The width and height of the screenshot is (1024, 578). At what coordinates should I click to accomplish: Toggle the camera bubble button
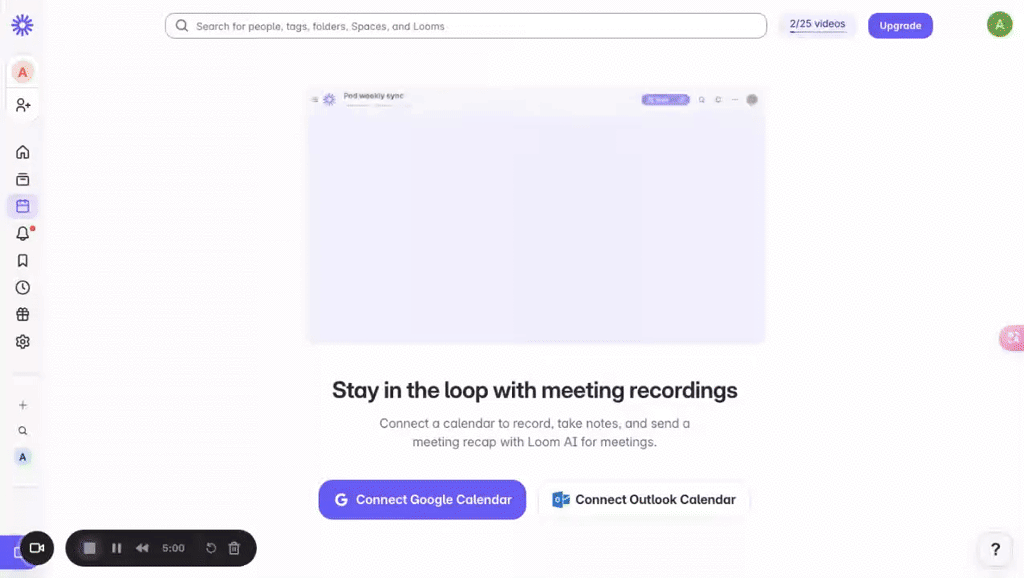tap(37, 548)
